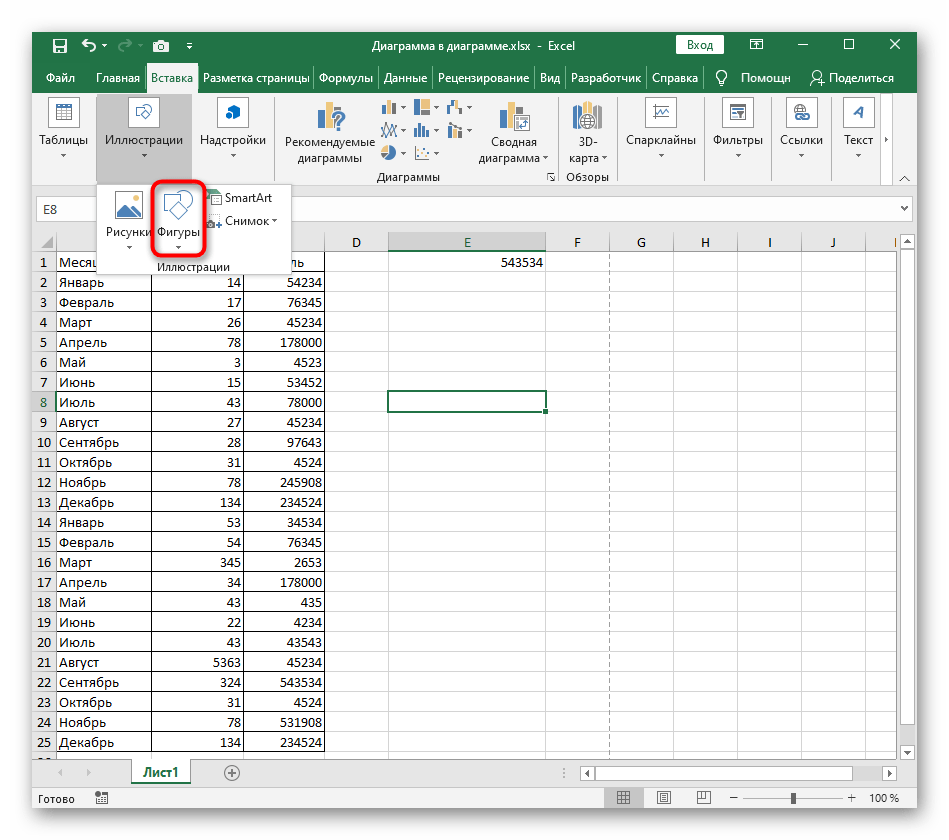Image resolution: width=949 pixels, height=840 pixels.
Task: Click the Сентябрь cell in row 22
Action: click(x=103, y=683)
